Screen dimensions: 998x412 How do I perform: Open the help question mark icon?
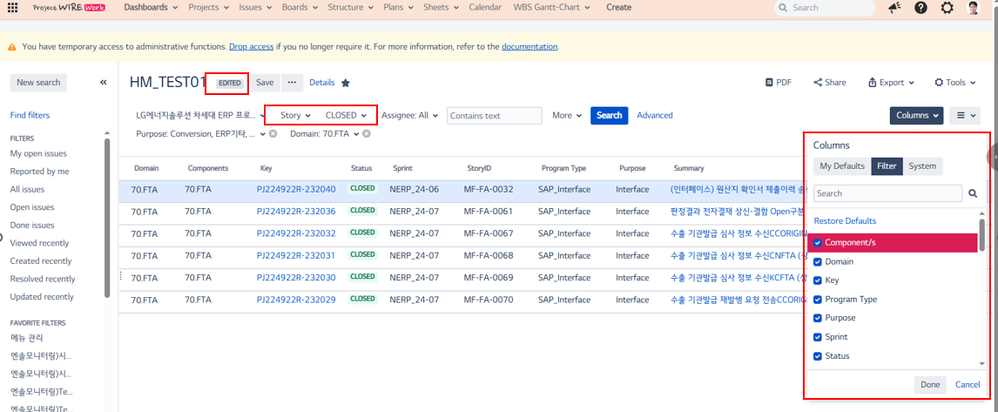(x=920, y=8)
